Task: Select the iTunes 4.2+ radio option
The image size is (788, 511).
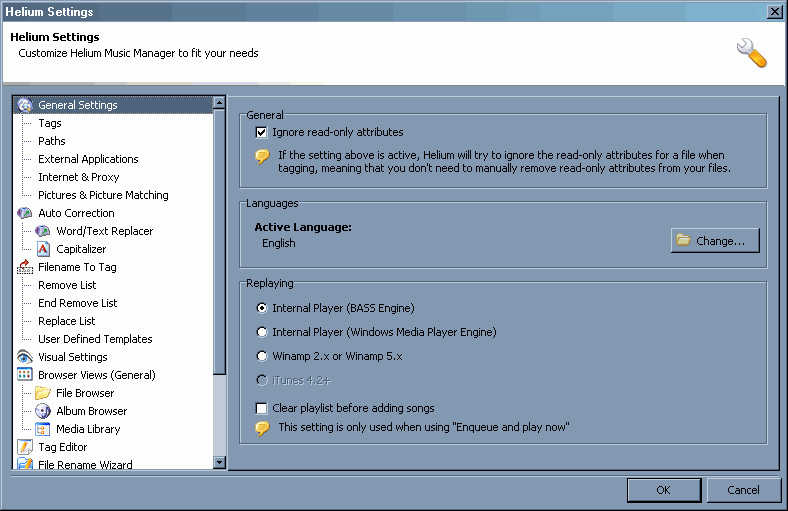Action: click(261, 380)
